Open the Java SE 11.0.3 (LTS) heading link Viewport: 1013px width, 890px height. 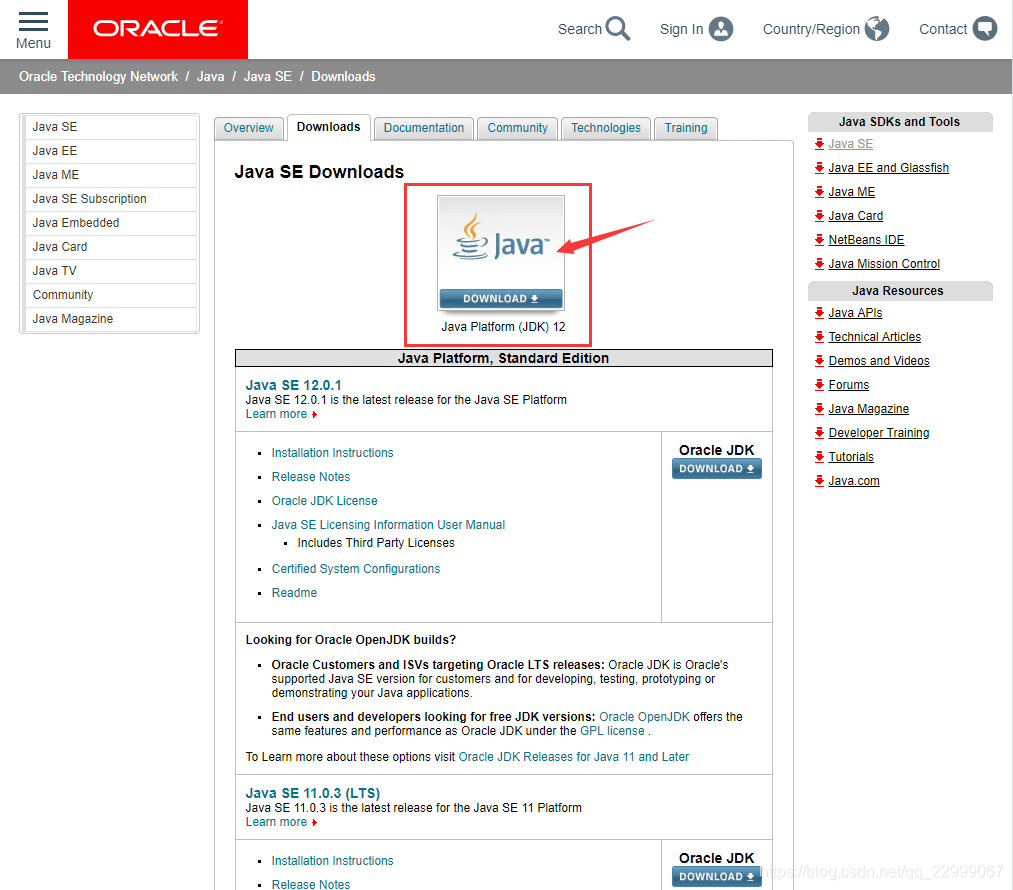[x=313, y=792]
